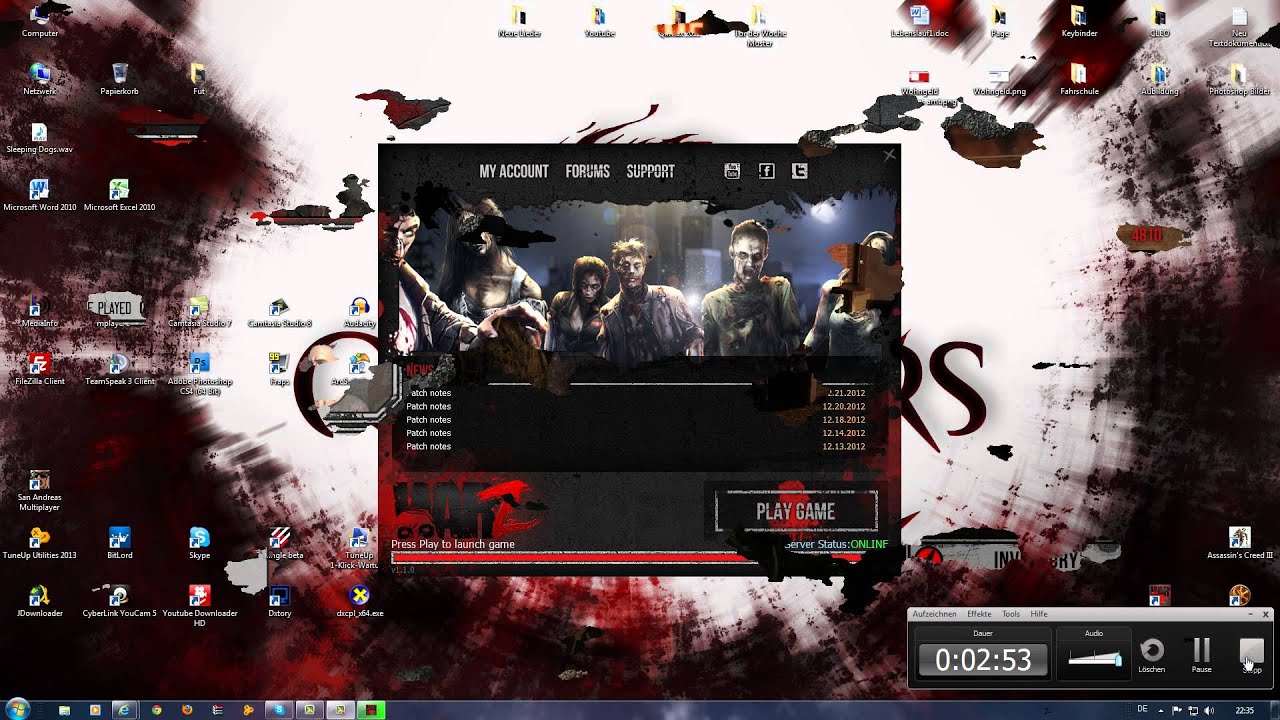Open Google Chrome from the taskbar

pyautogui.click(x=156, y=710)
